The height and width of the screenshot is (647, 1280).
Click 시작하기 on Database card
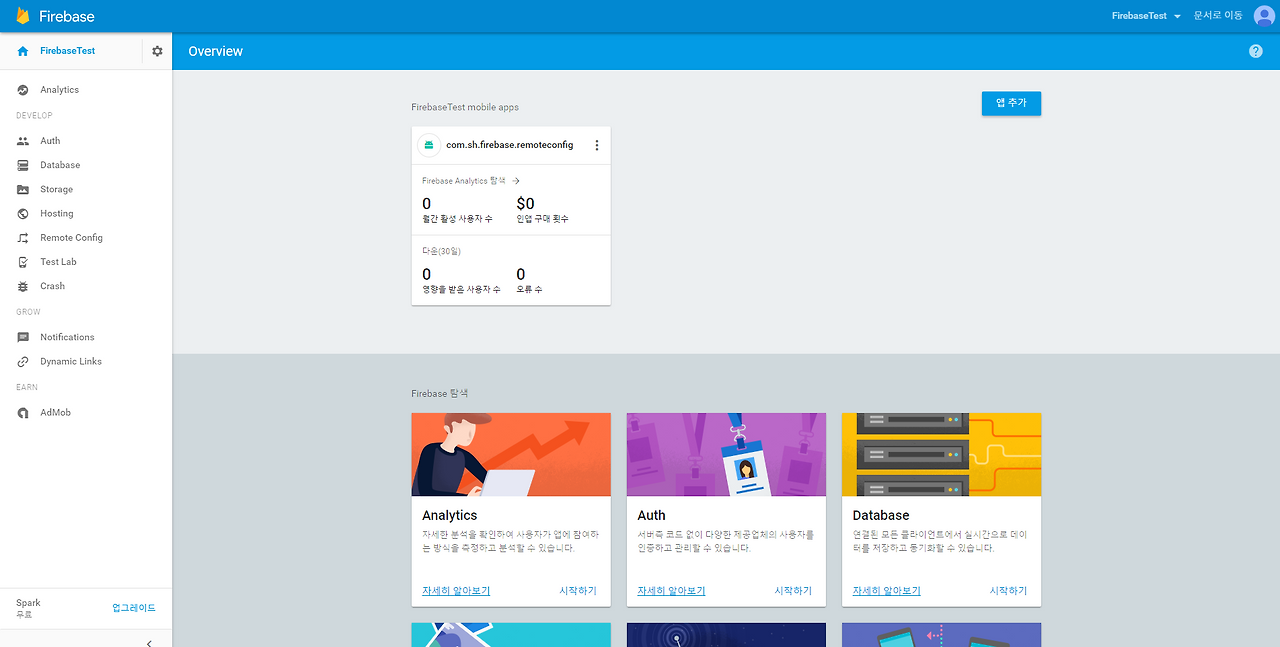(1008, 591)
